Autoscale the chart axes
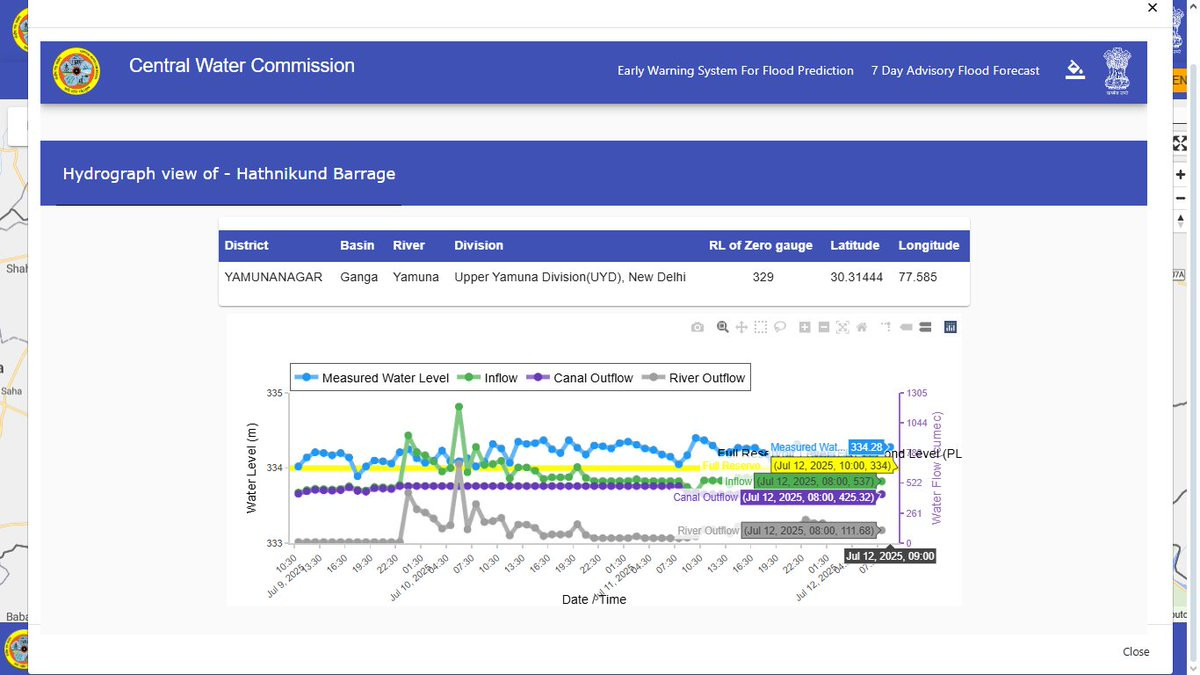This screenshot has height=675, width=1200. pyautogui.click(x=842, y=327)
